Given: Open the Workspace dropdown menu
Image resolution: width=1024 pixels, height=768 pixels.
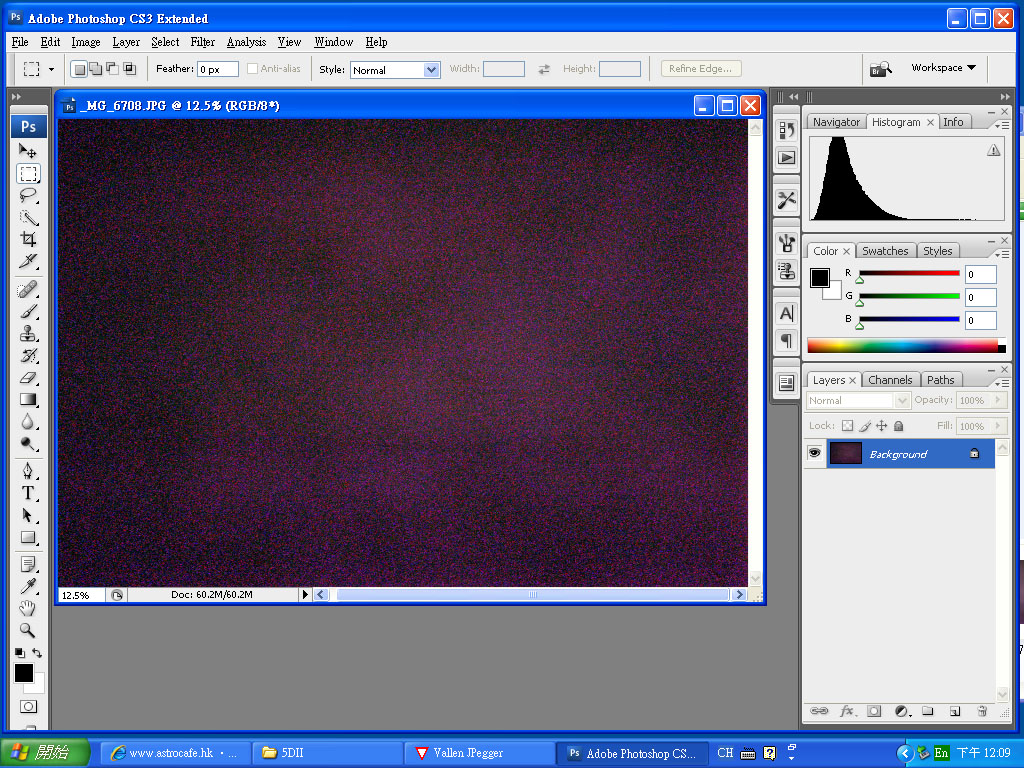Looking at the screenshot, I should point(943,68).
